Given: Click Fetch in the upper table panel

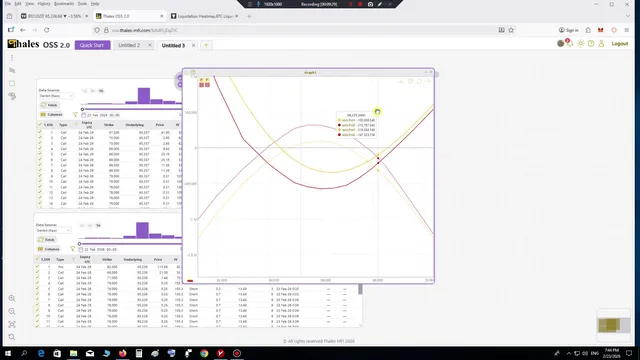Looking at the screenshot, I should [x=49, y=105].
